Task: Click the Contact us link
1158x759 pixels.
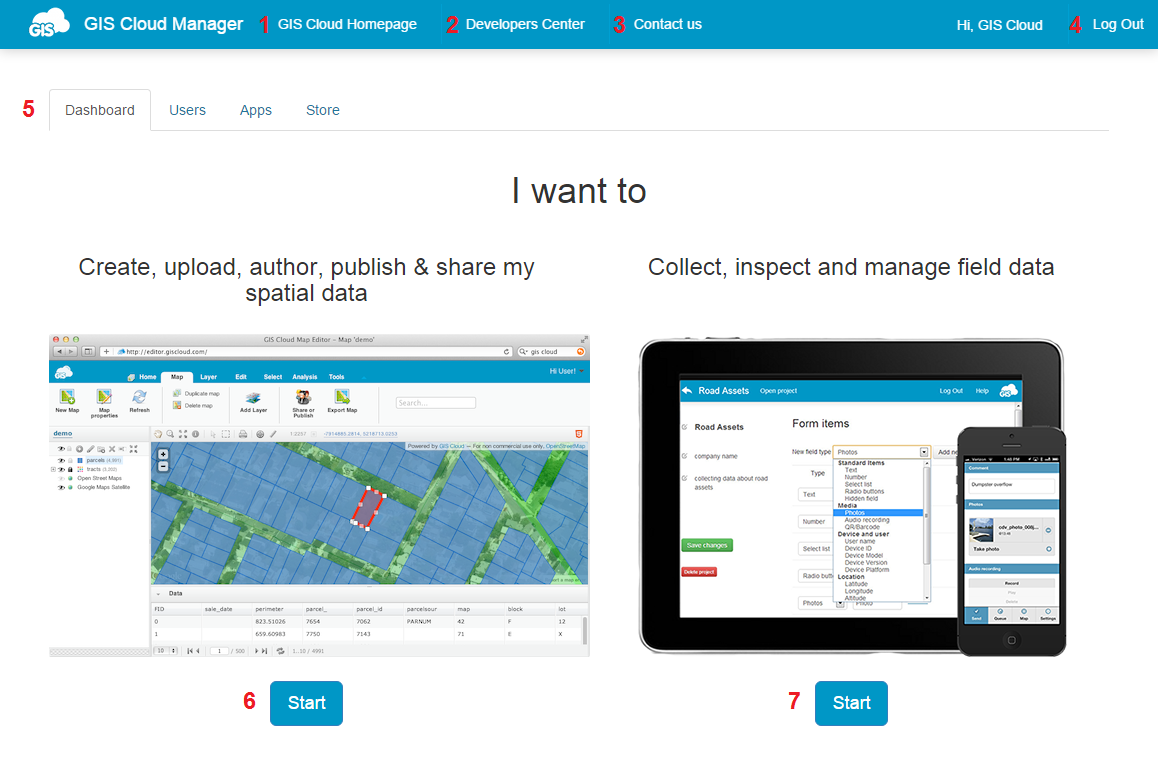Action: (x=667, y=24)
